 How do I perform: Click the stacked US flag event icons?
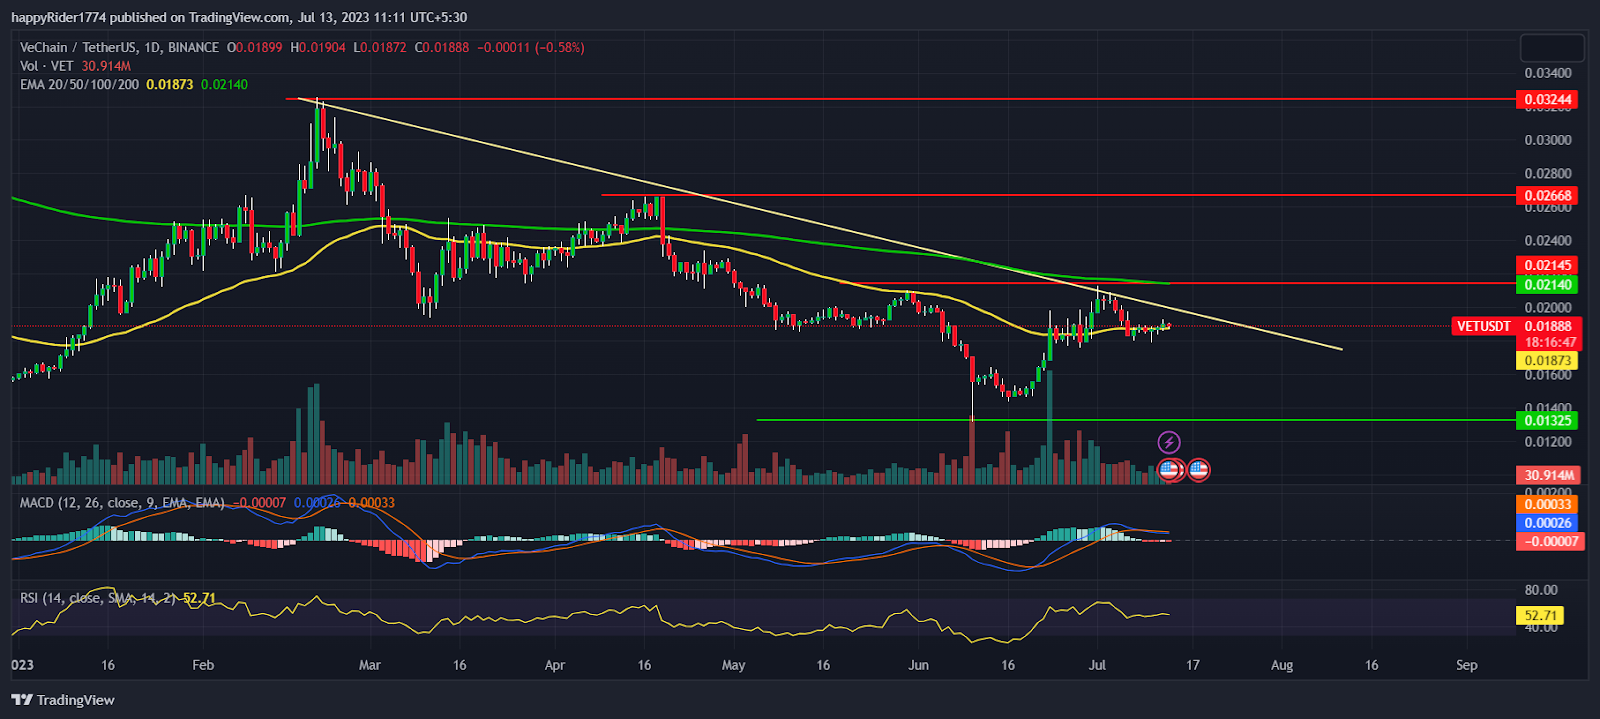(1171, 468)
